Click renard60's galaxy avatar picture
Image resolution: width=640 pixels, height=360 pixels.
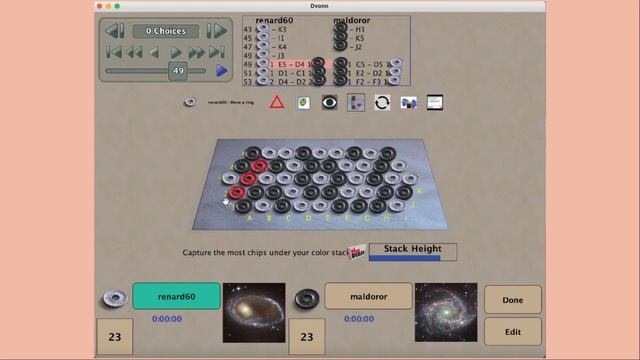tap(254, 313)
